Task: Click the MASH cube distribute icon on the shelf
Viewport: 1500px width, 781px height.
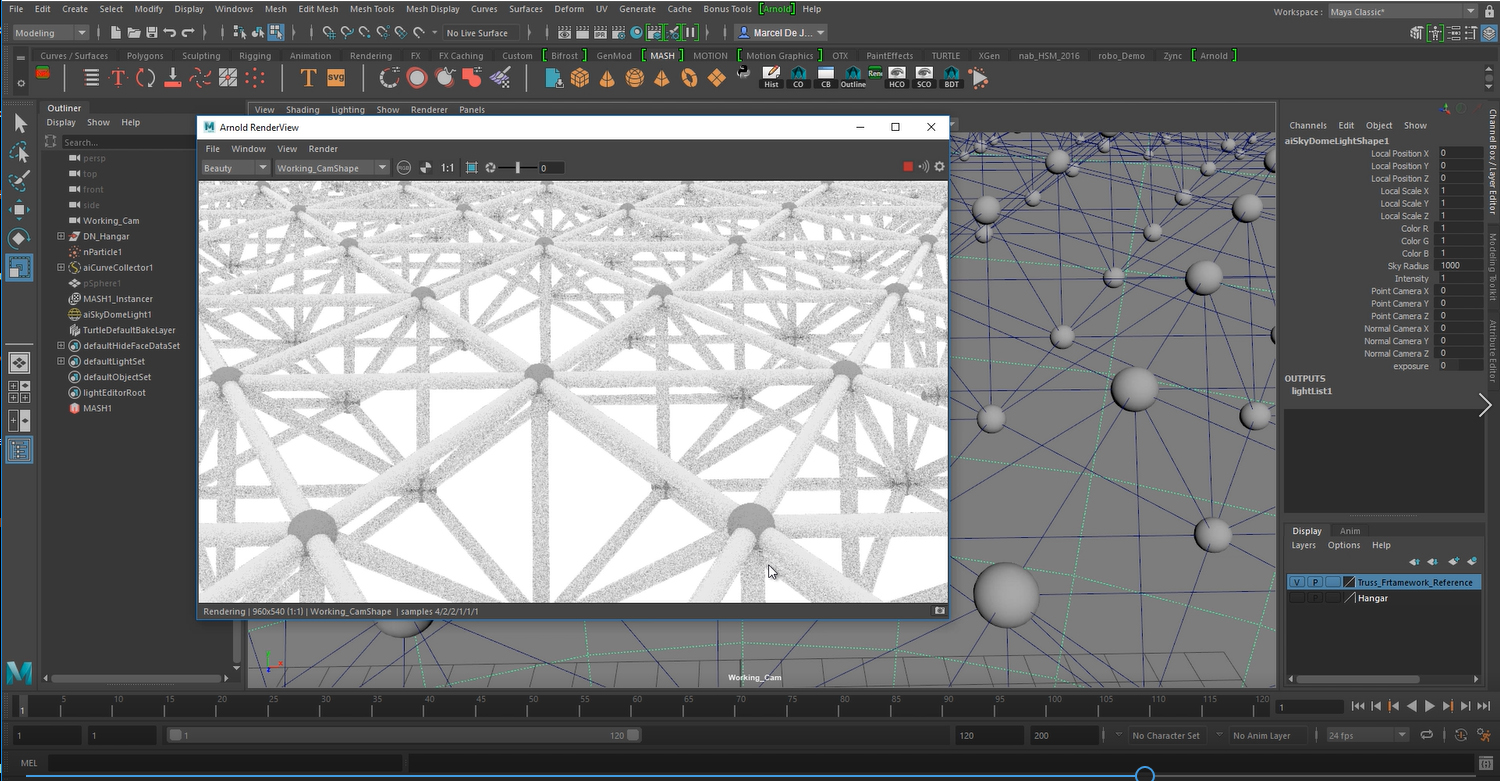Action: (x=580, y=77)
